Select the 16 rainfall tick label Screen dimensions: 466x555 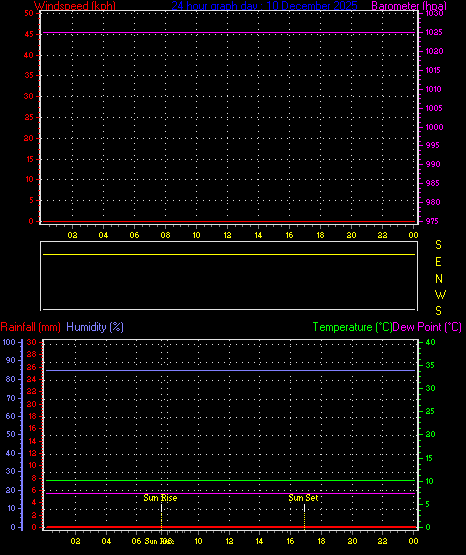click(32, 428)
